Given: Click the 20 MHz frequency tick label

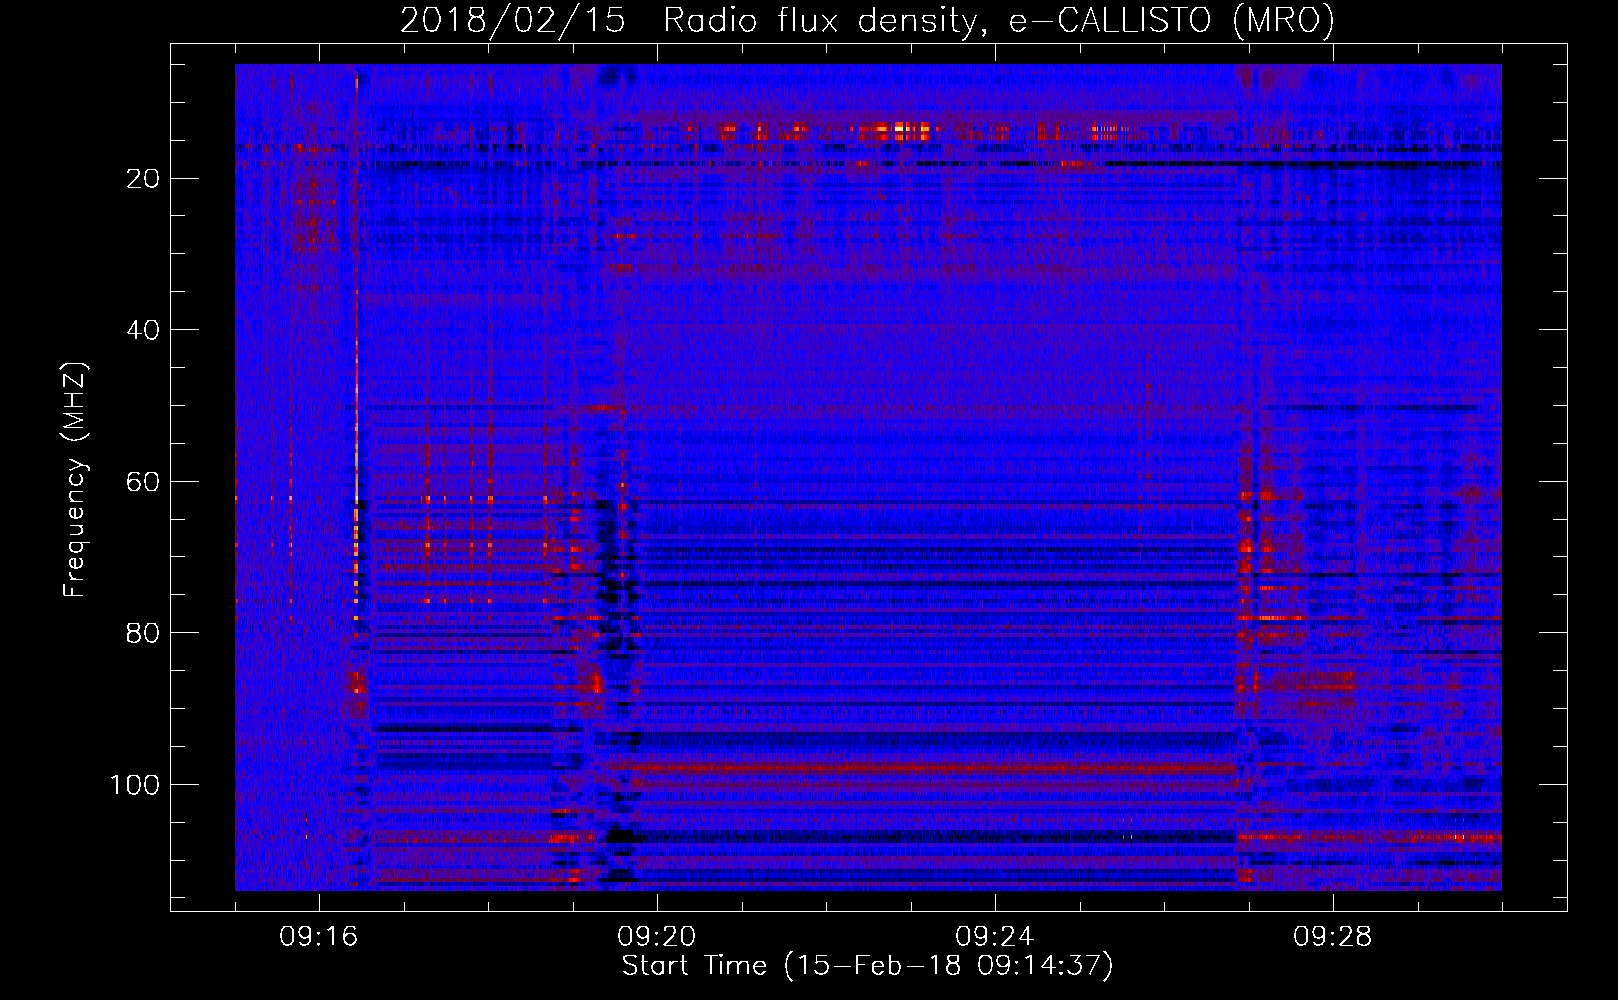Looking at the screenshot, I should pyautogui.click(x=143, y=178).
